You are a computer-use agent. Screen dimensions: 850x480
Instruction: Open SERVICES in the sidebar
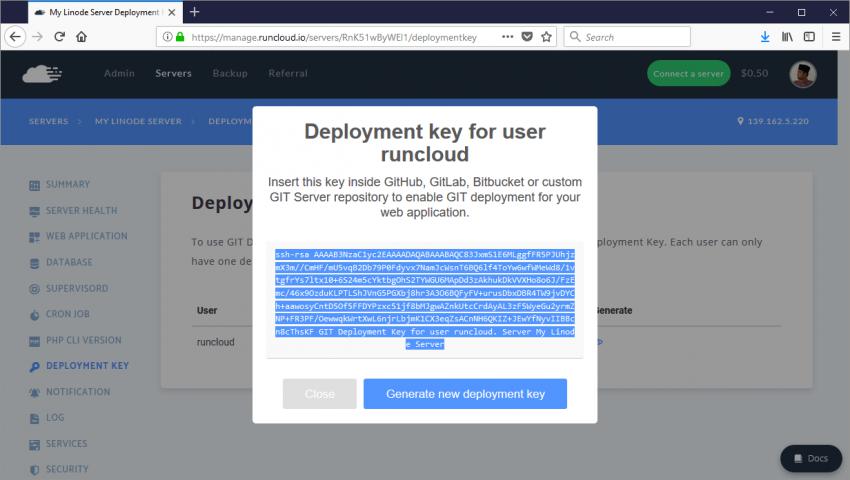pyautogui.click(x=66, y=444)
